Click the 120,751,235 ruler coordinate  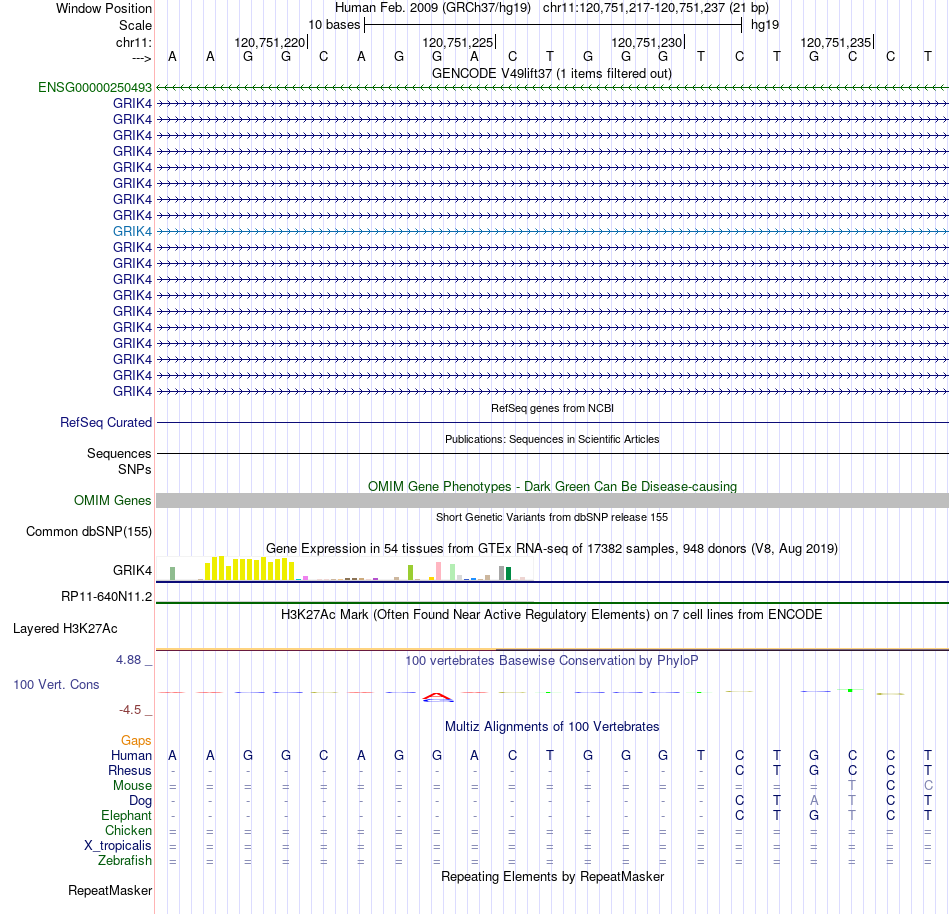pos(835,42)
